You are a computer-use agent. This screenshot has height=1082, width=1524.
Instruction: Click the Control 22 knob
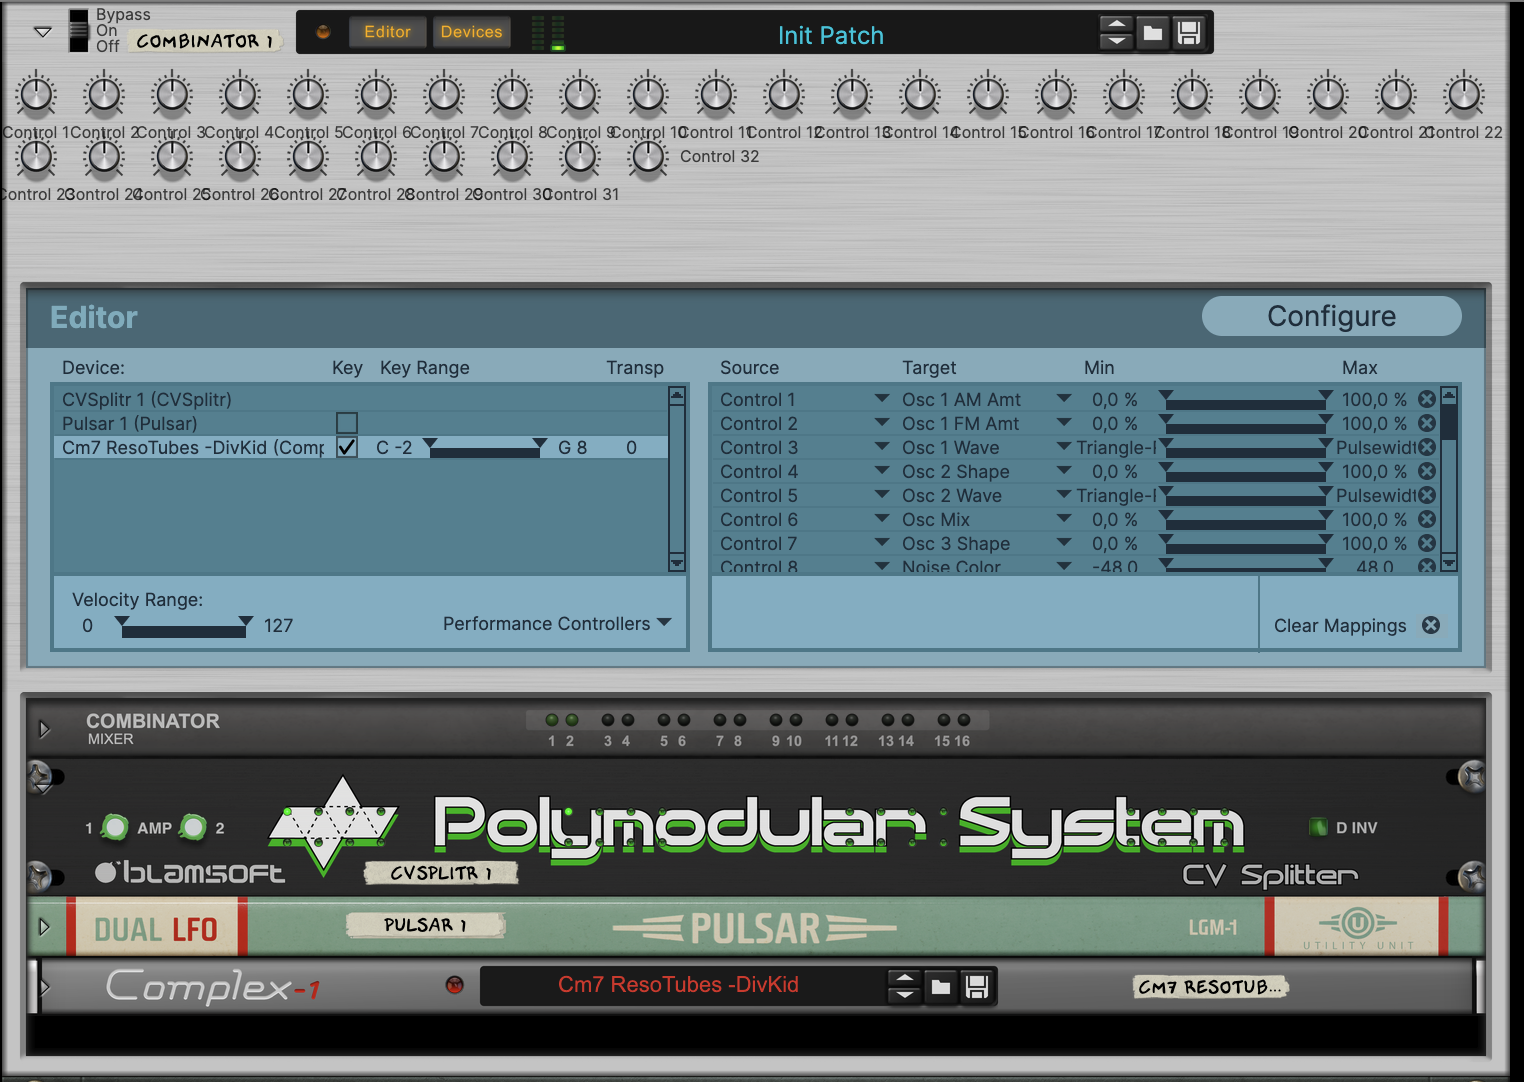tap(1464, 96)
